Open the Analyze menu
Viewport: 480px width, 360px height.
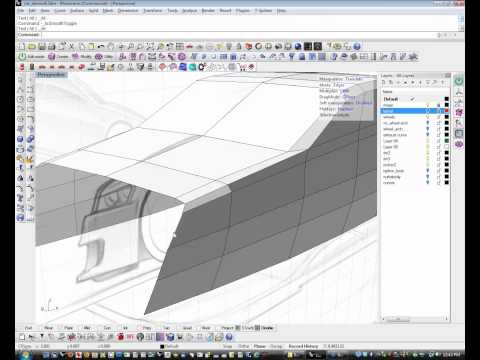190,11
